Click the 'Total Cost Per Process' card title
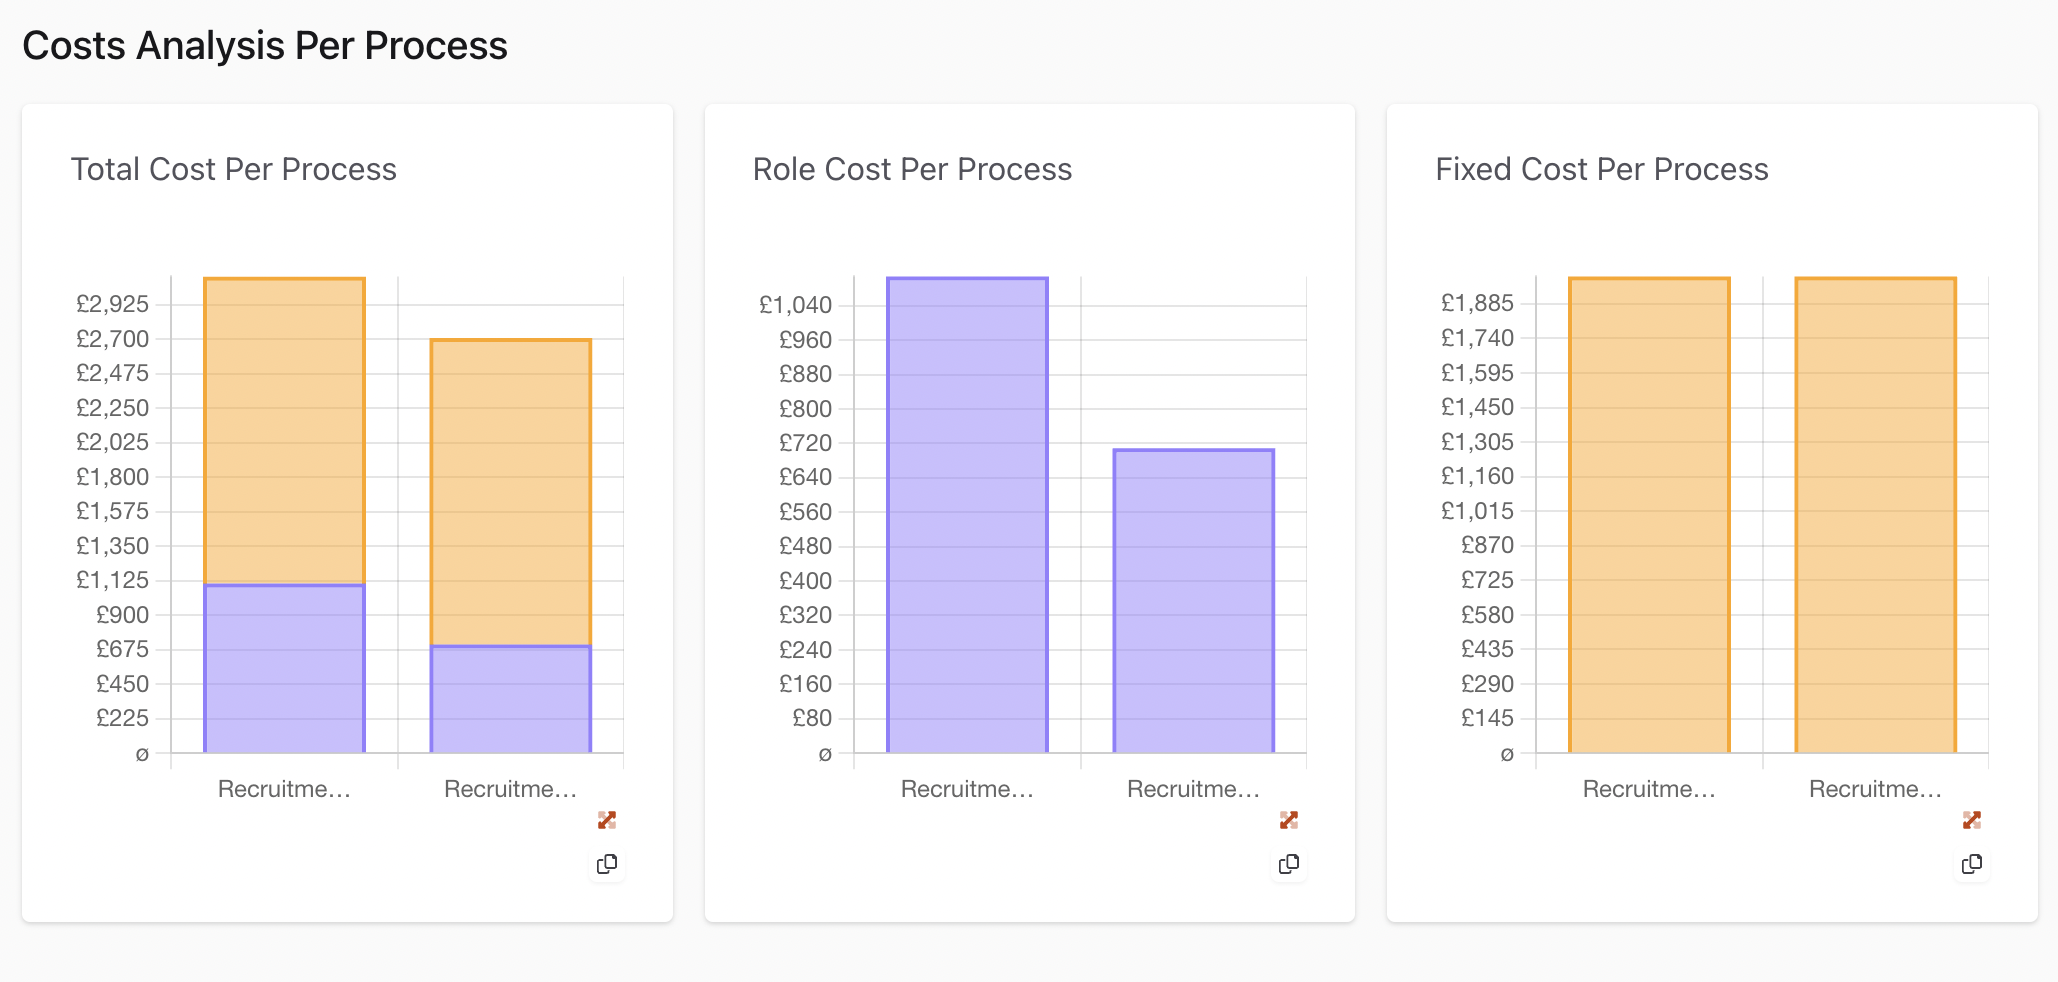The image size is (2058, 982). [x=234, y=169]
